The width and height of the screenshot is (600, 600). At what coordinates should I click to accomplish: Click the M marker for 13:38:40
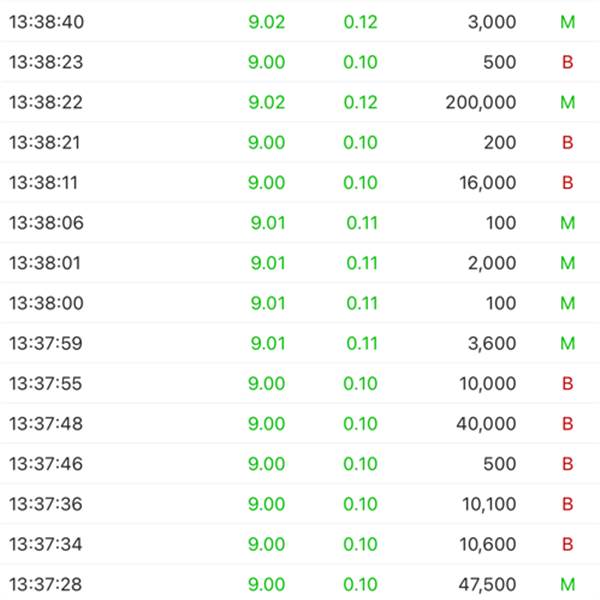pos(568,22)
